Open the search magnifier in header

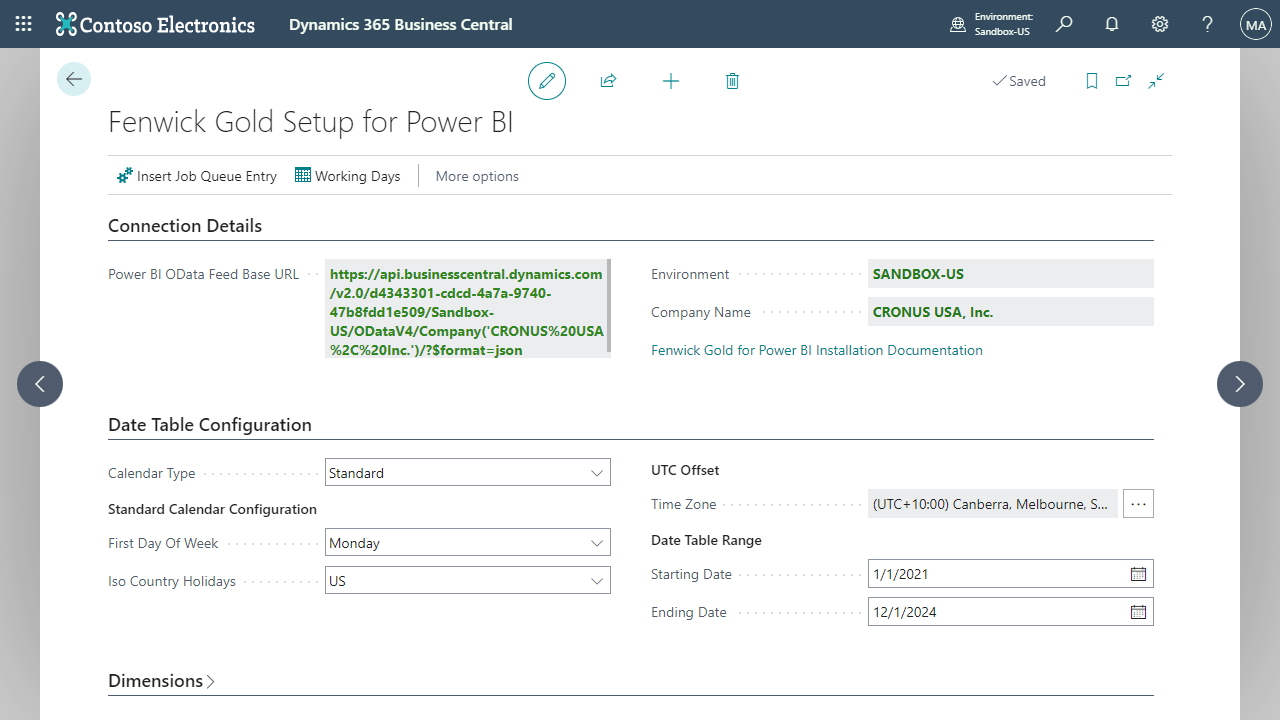coord(1064,24)
